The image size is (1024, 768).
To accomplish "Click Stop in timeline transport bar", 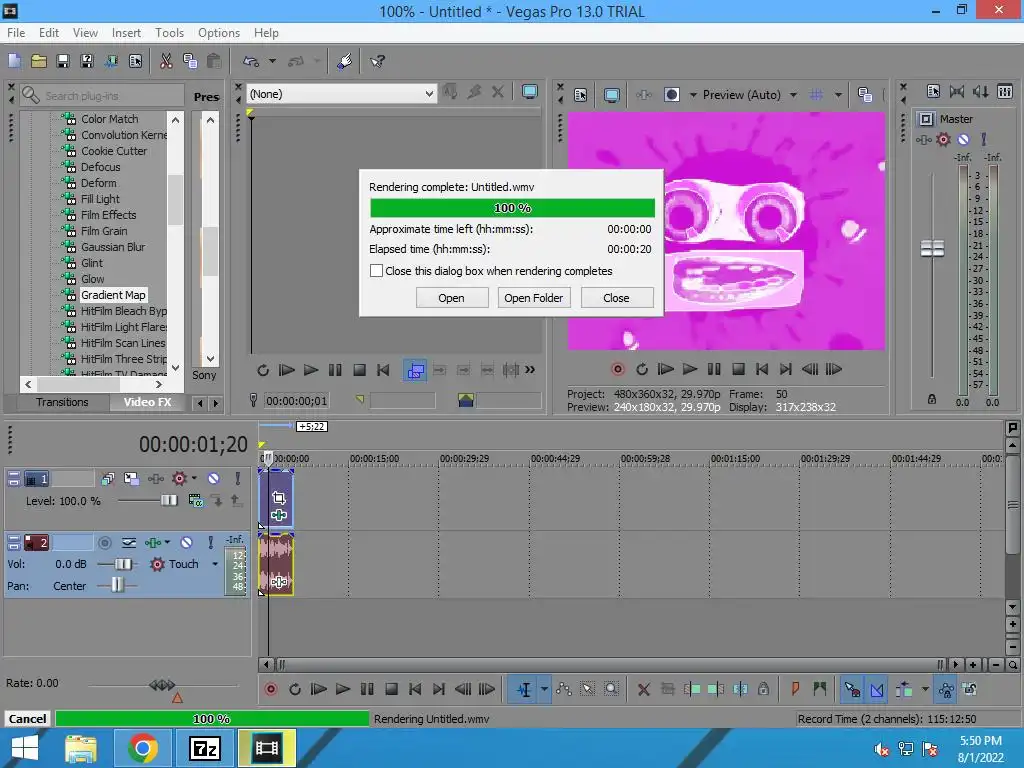I will click(391, 689).
